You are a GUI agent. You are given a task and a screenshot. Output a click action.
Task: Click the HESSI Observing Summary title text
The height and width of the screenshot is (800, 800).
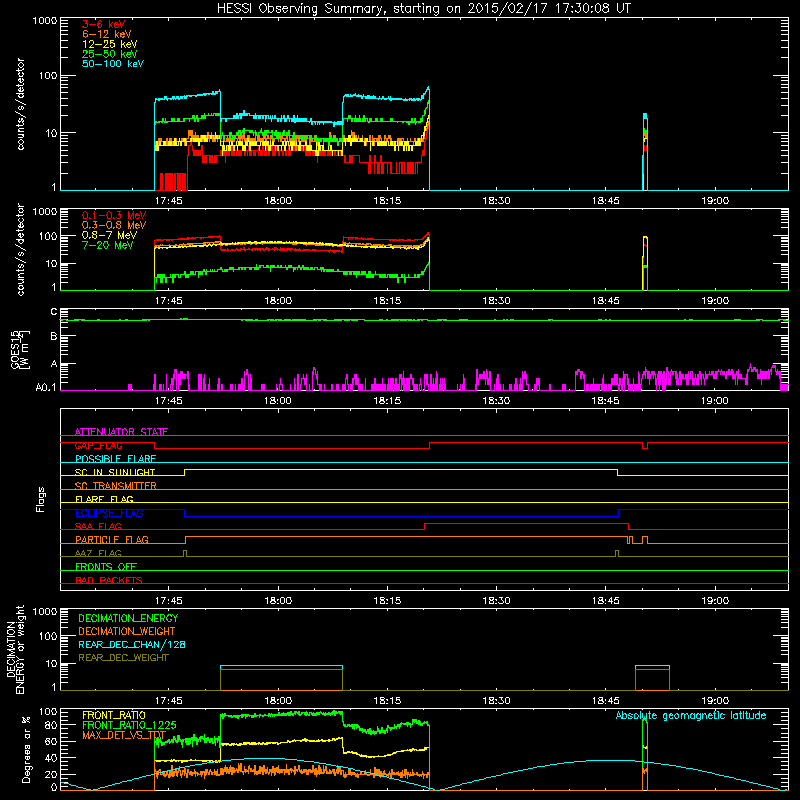(423, 9)
